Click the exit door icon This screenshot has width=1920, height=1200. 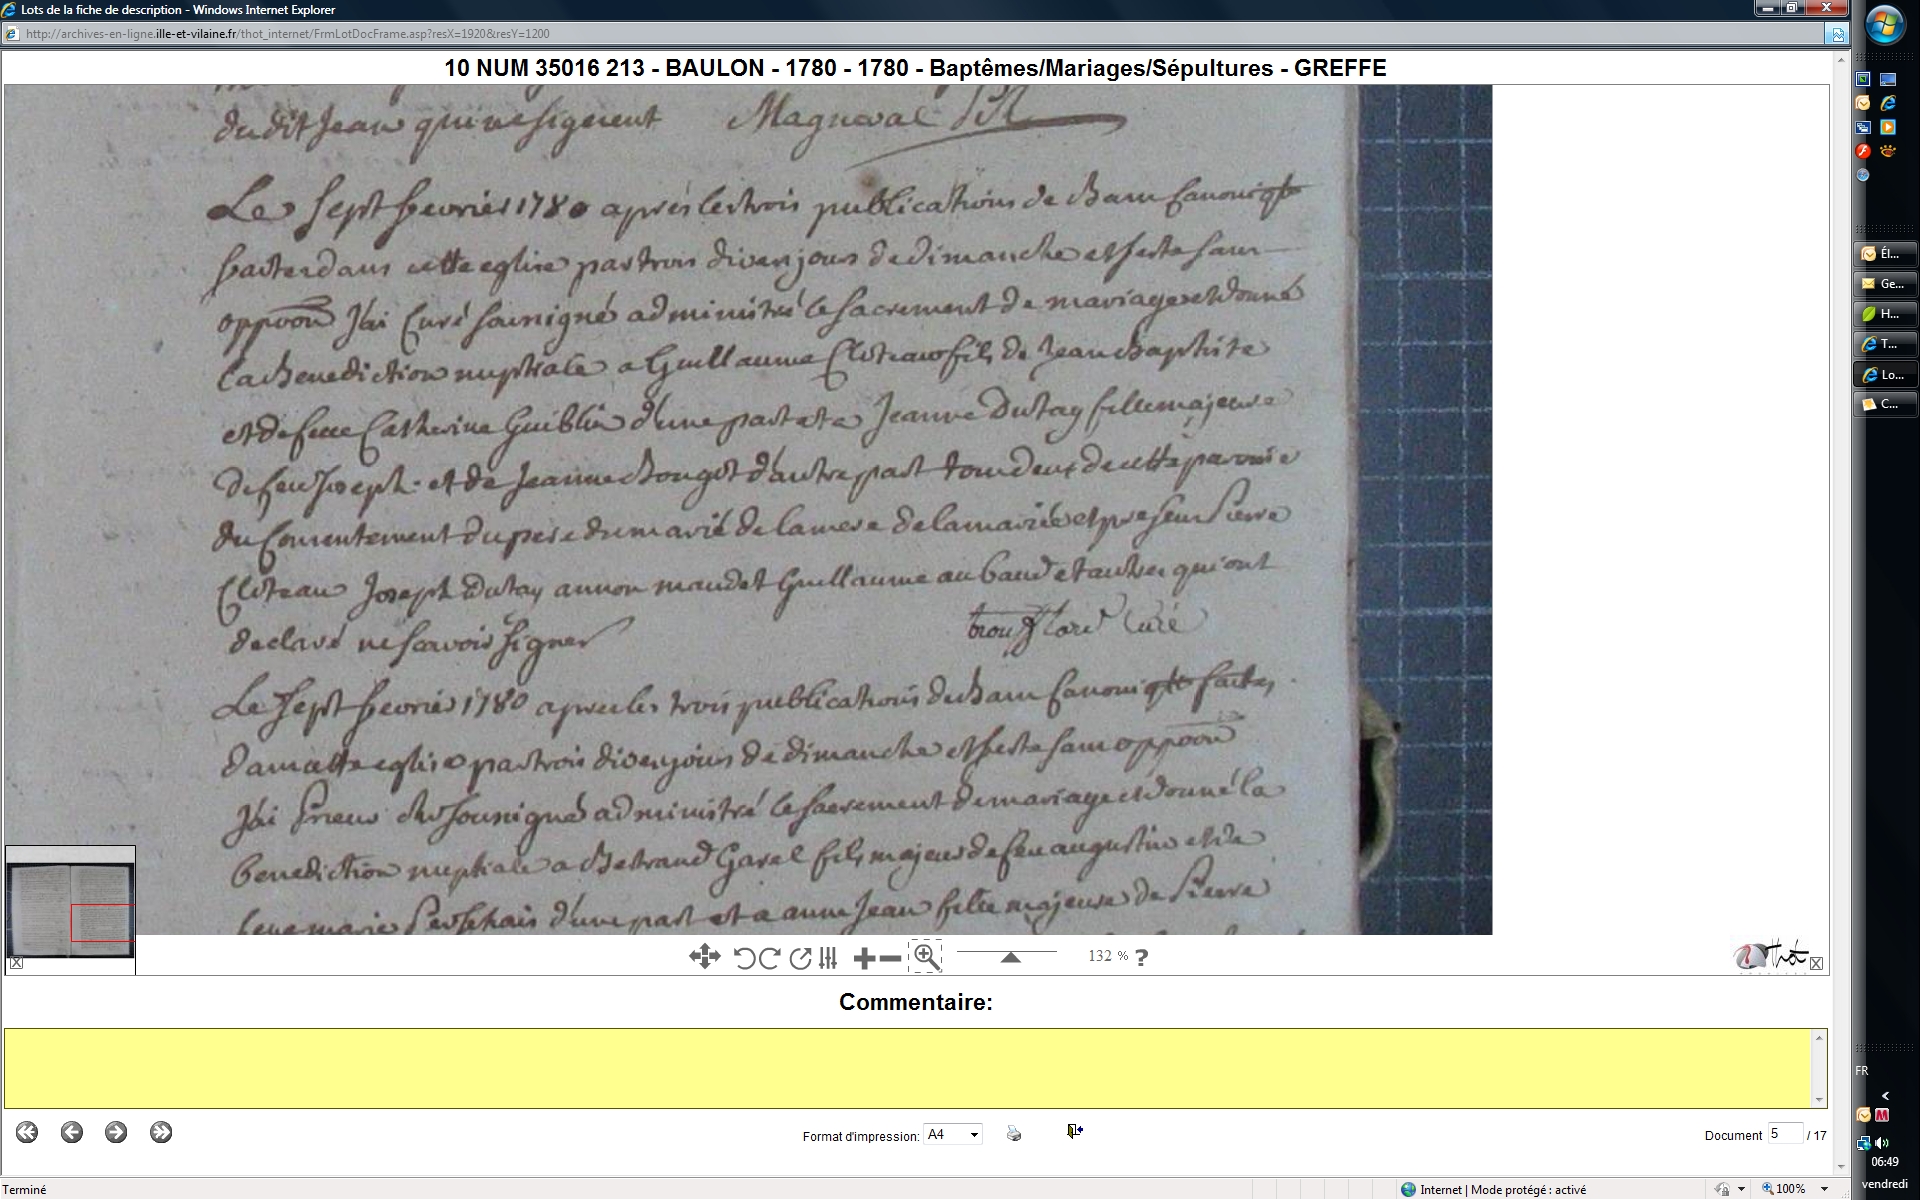(1074, 1131)
